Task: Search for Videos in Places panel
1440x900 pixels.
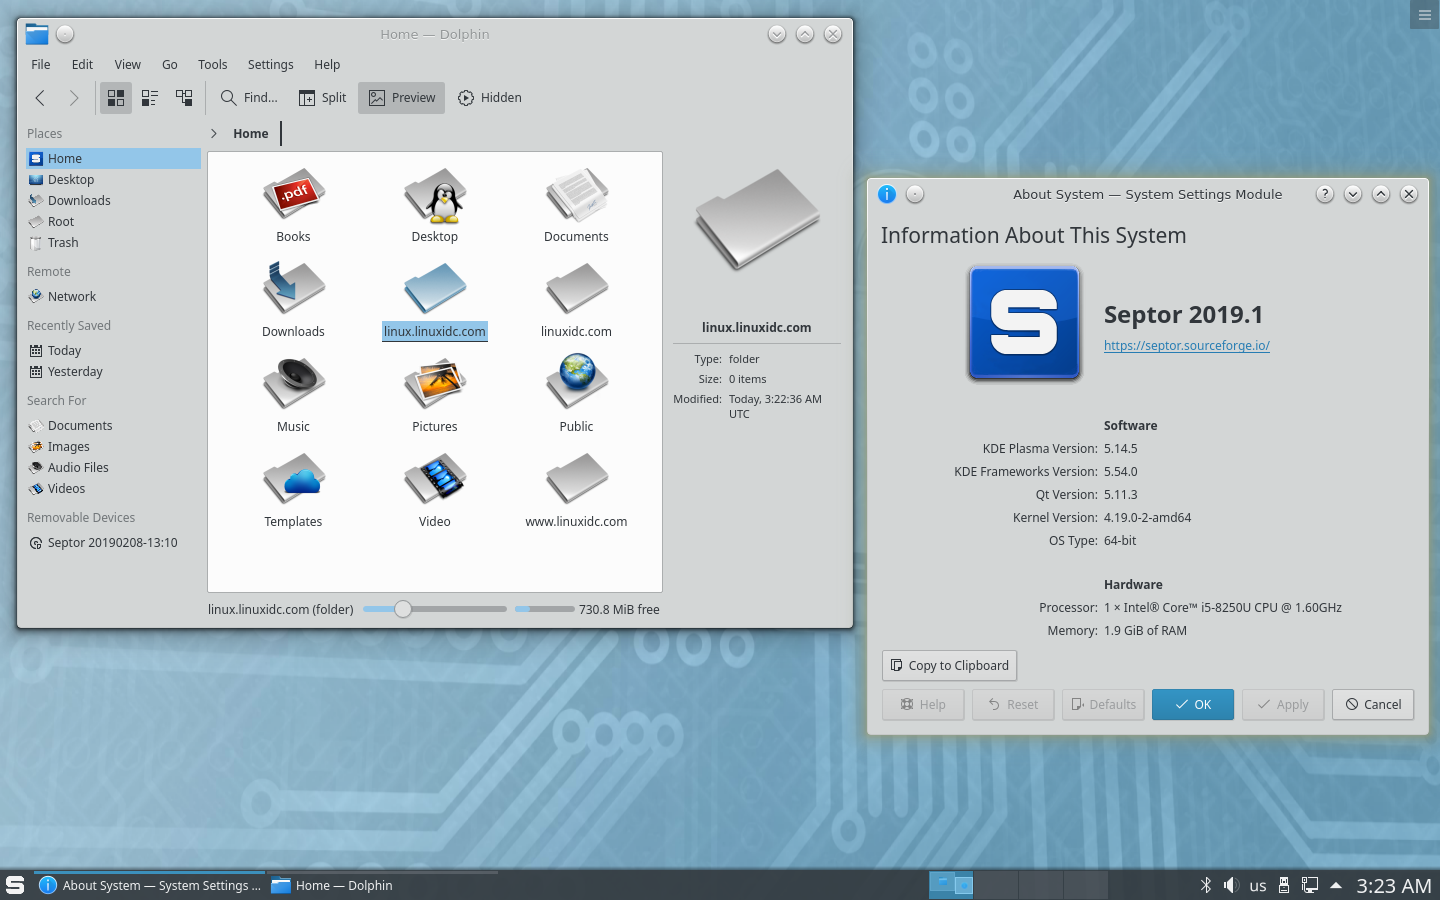Action: pyautogui.click(x=113, y=489)
